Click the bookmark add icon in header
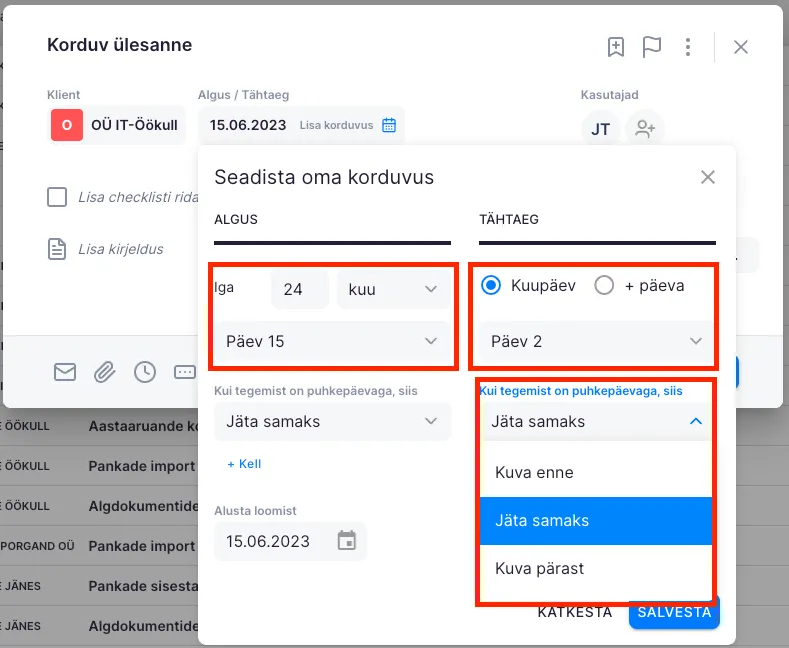 coord(616,47)
